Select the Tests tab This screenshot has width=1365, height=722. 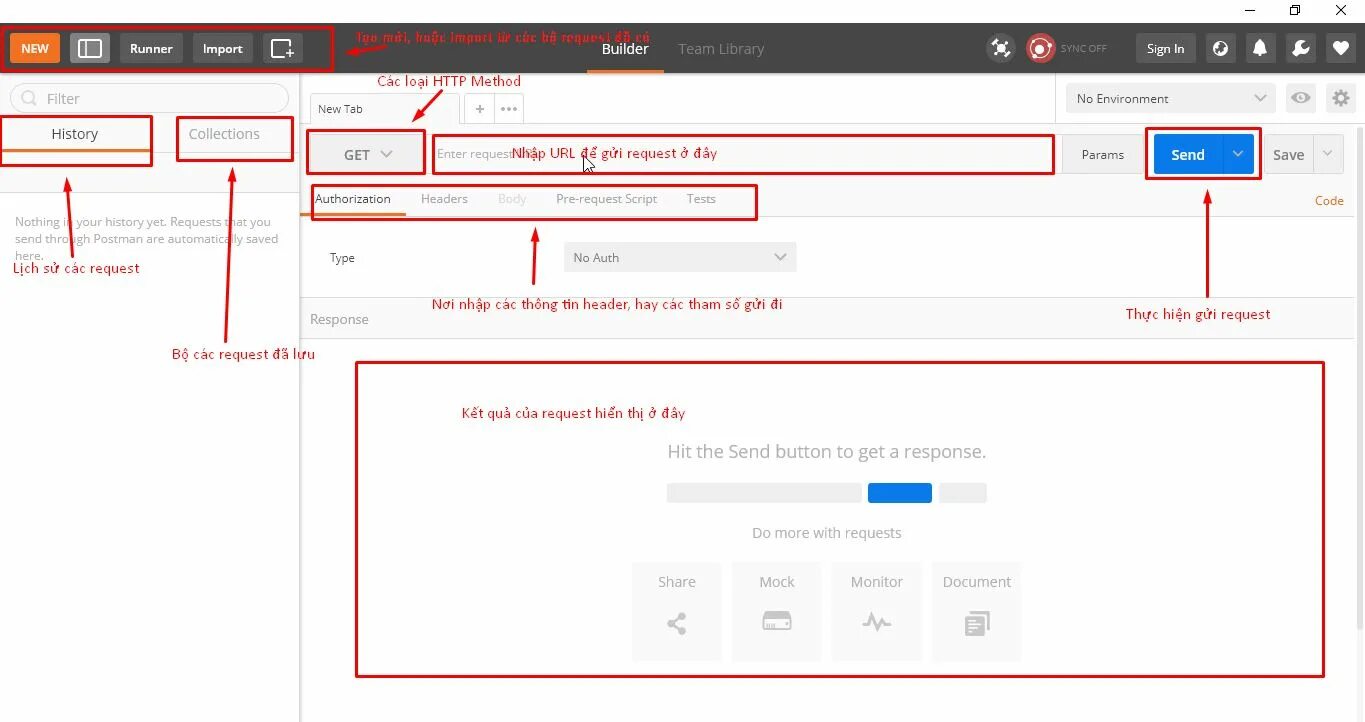click(x=701, y=199)
